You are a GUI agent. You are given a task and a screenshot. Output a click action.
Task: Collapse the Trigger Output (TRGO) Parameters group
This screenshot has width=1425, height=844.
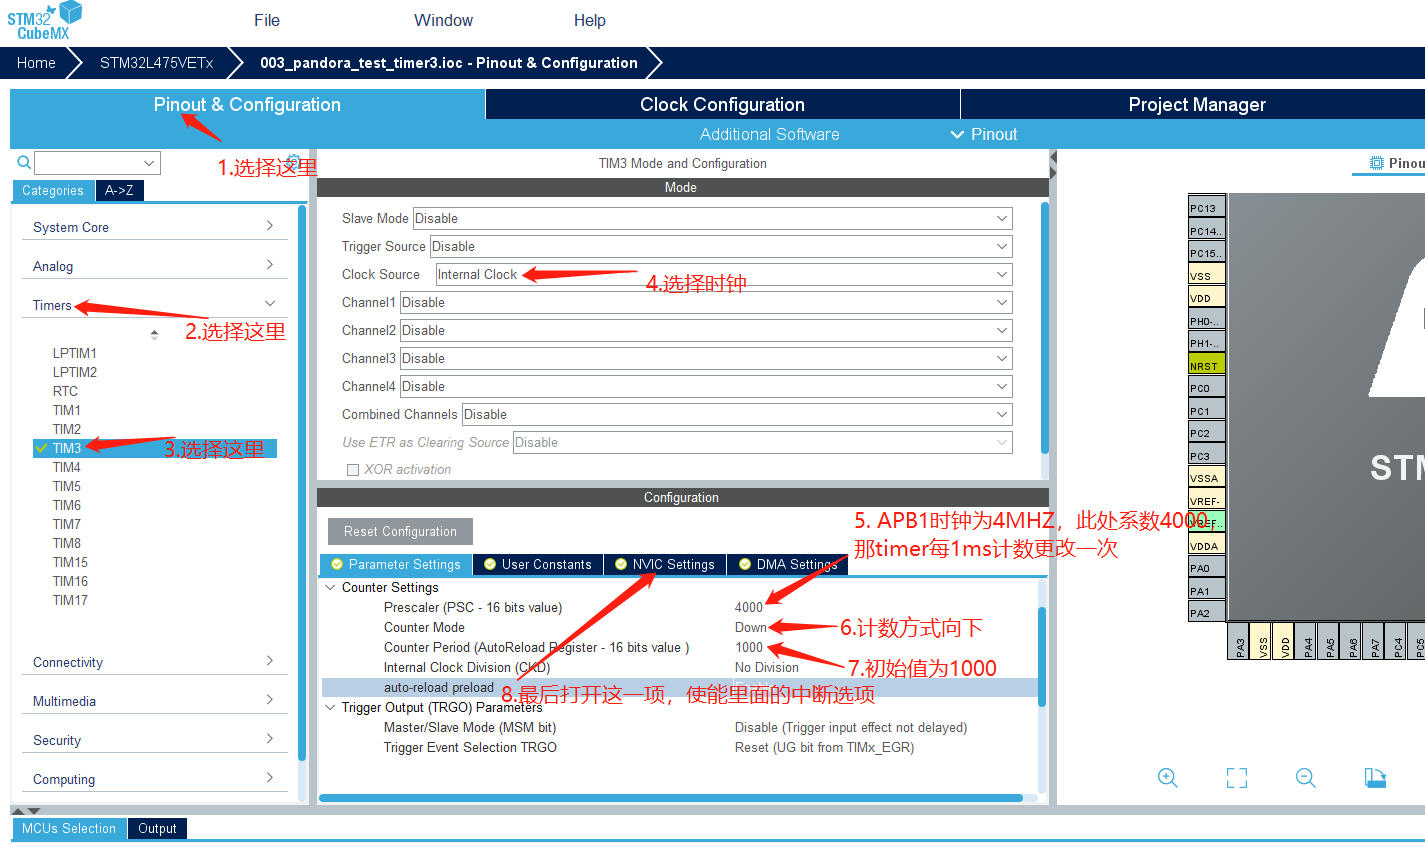[331, 708]
